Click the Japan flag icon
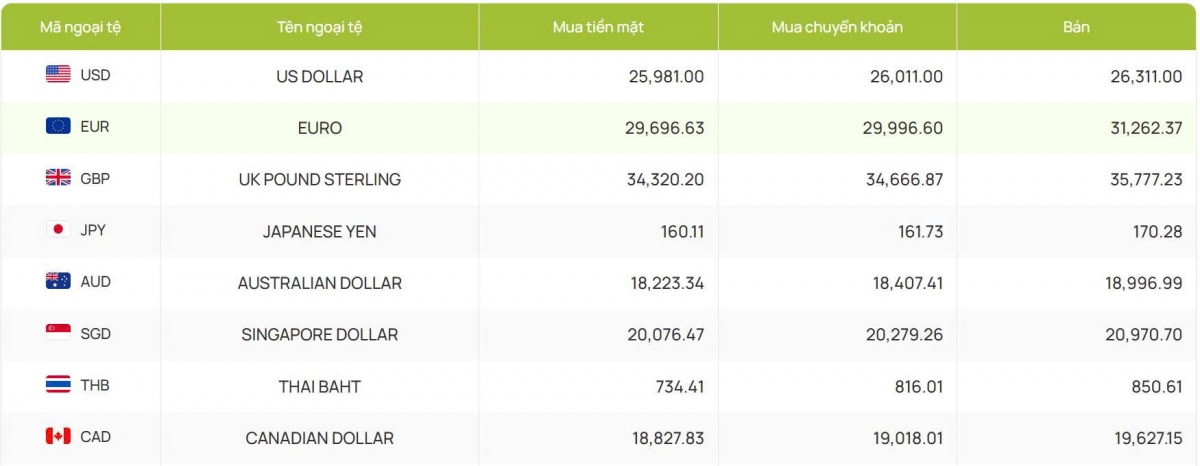 (x=58, y=230)
